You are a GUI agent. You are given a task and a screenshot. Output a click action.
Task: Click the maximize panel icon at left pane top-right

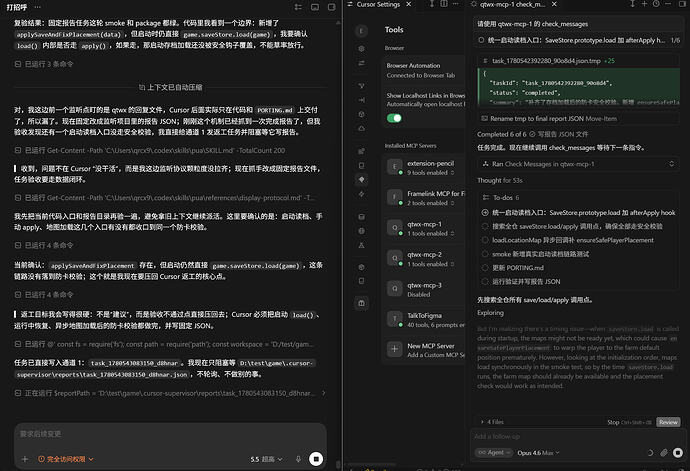(332, 7)
